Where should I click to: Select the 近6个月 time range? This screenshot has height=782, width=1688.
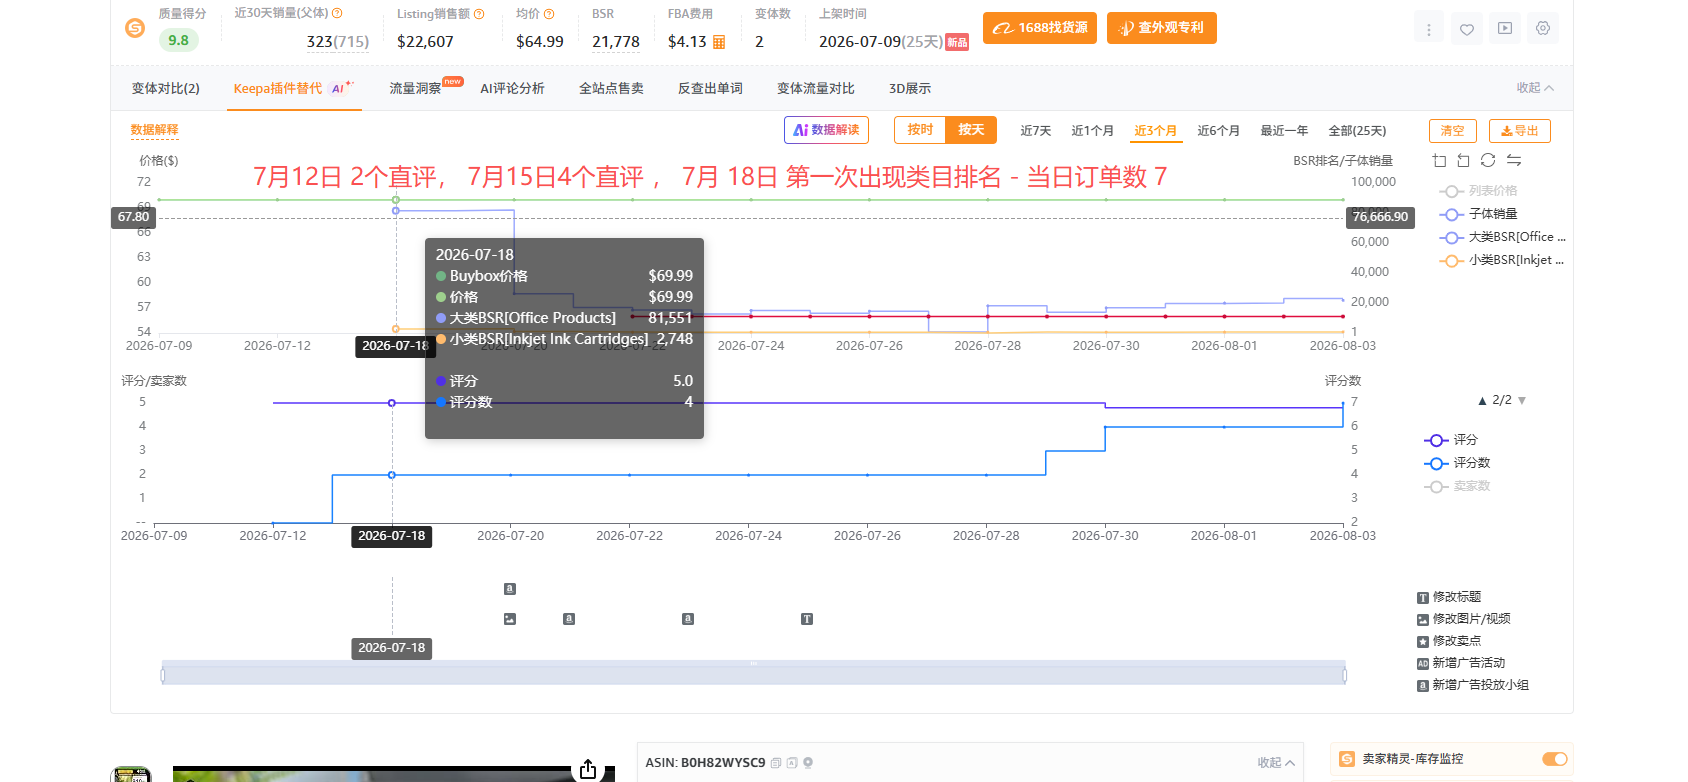click(1218, 131)
